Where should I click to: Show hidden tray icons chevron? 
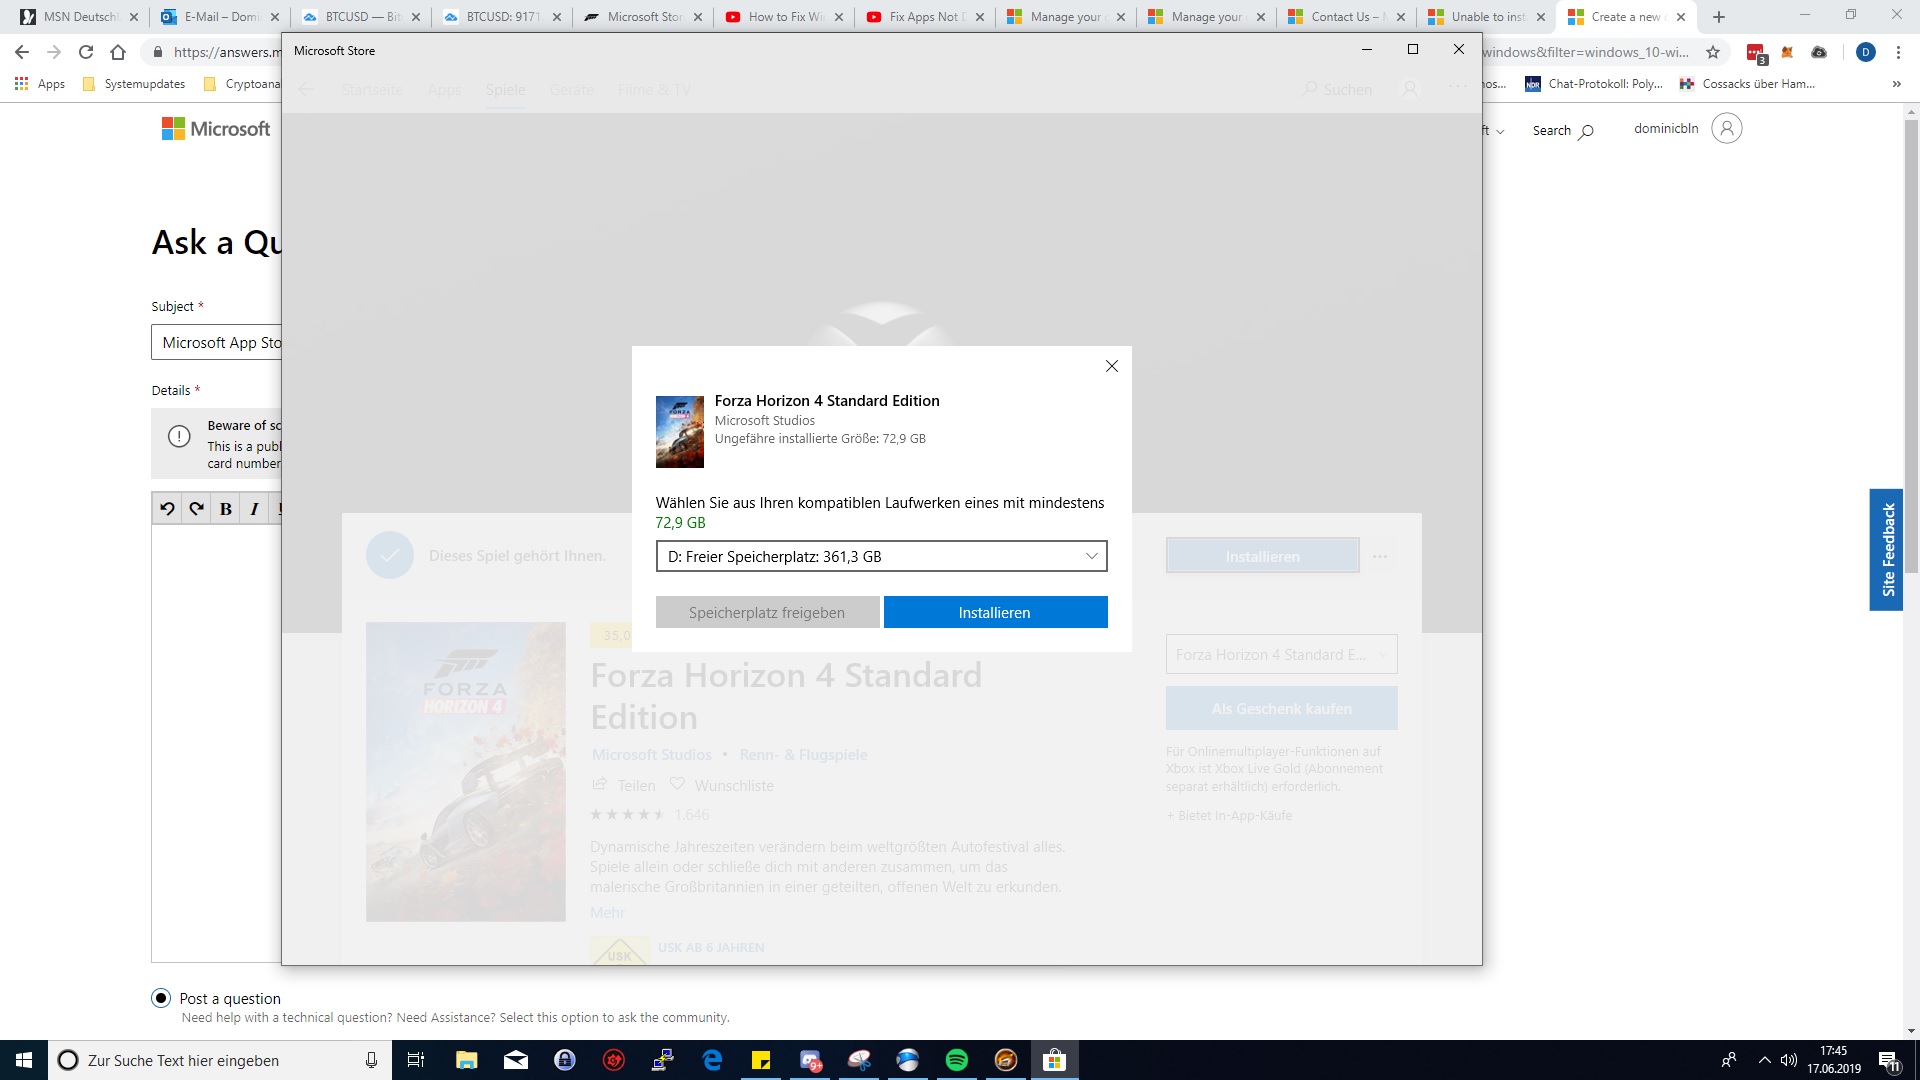point(1764,1060)
